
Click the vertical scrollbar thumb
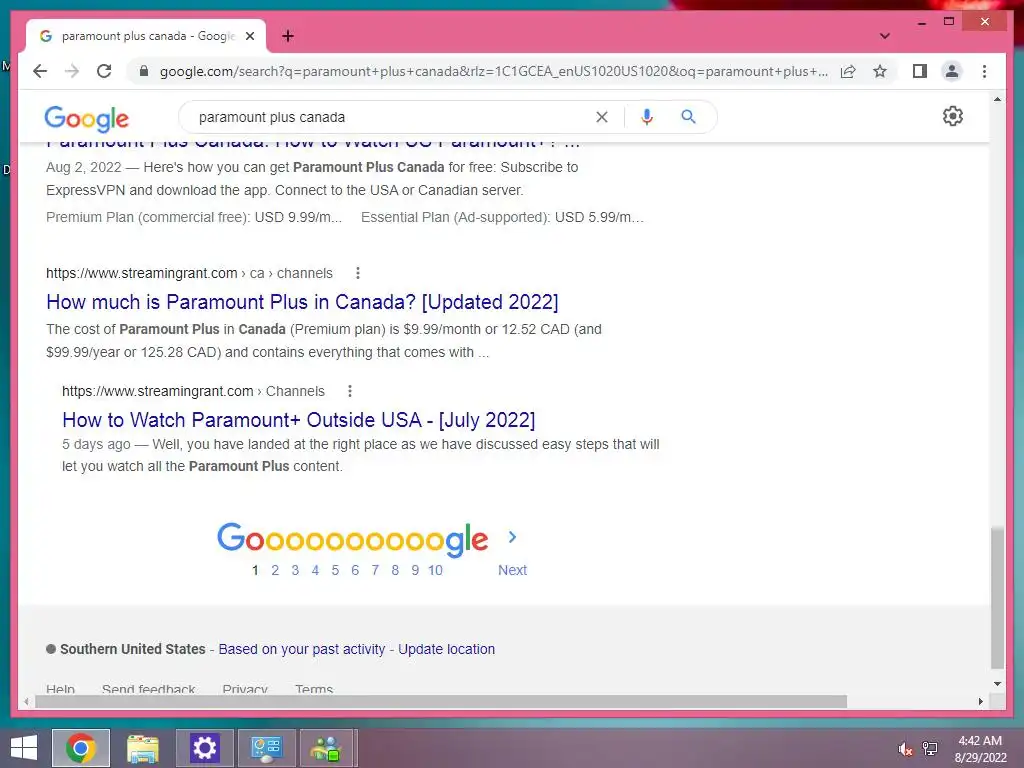(x=997, y=598)
